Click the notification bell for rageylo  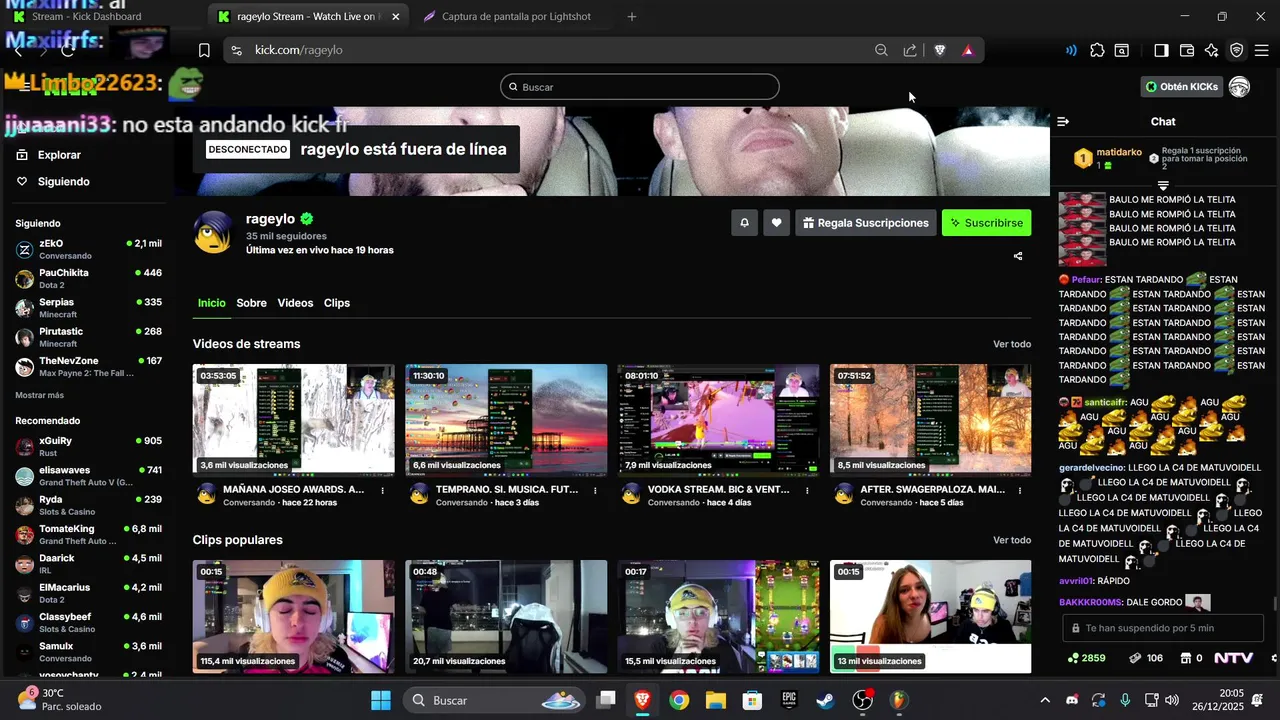point(744,223)
